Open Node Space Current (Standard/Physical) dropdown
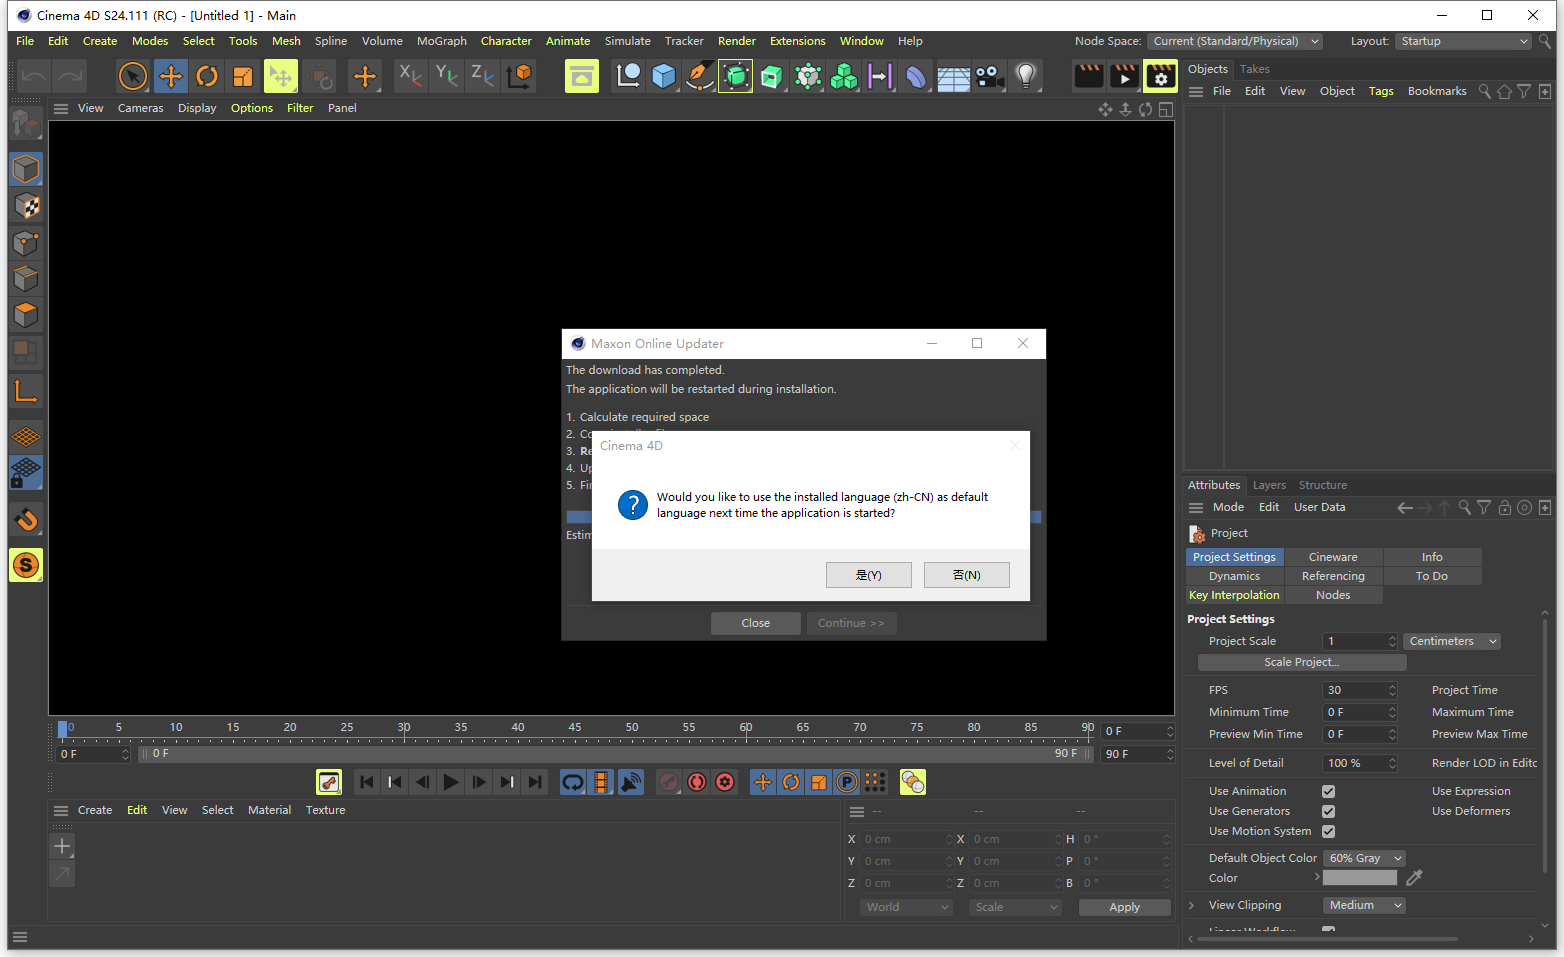Screen dimensions: 1564x957 pos(1235,41)
